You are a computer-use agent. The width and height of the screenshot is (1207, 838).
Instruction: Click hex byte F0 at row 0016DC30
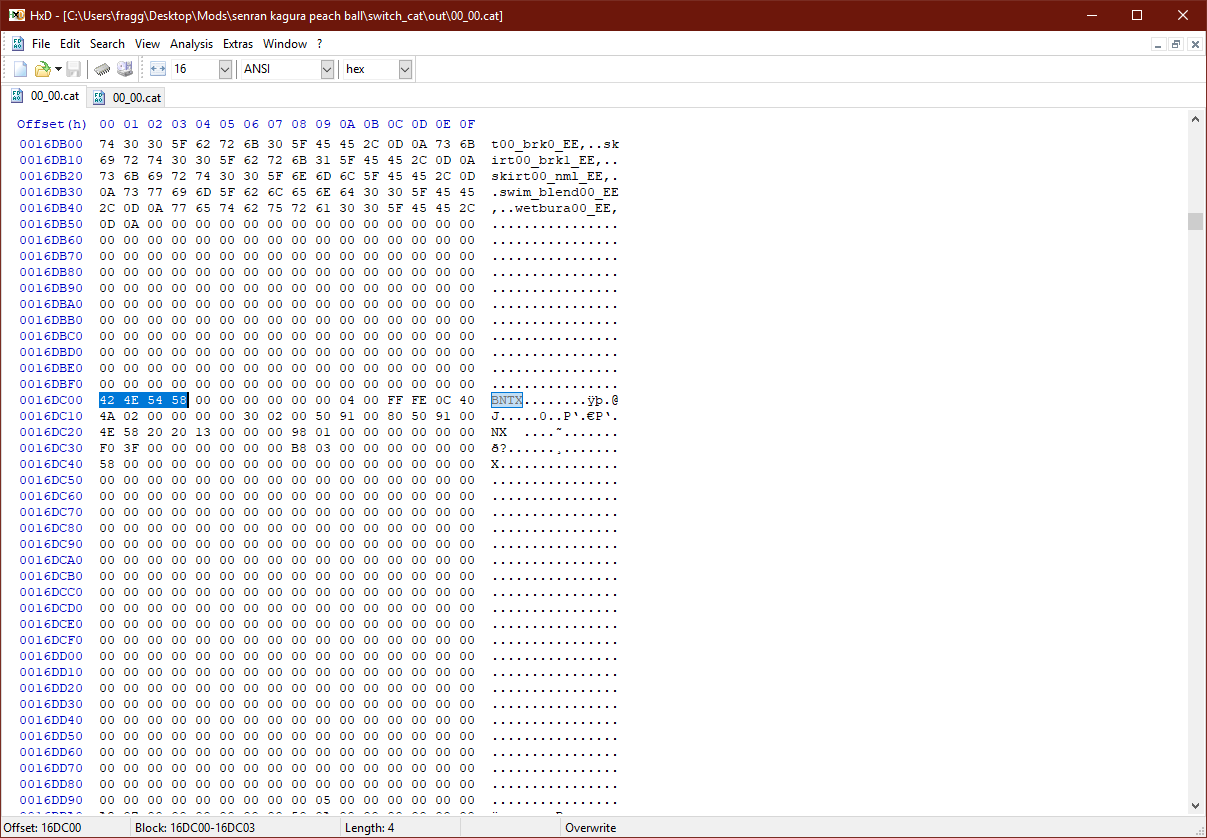click(108, 448)
